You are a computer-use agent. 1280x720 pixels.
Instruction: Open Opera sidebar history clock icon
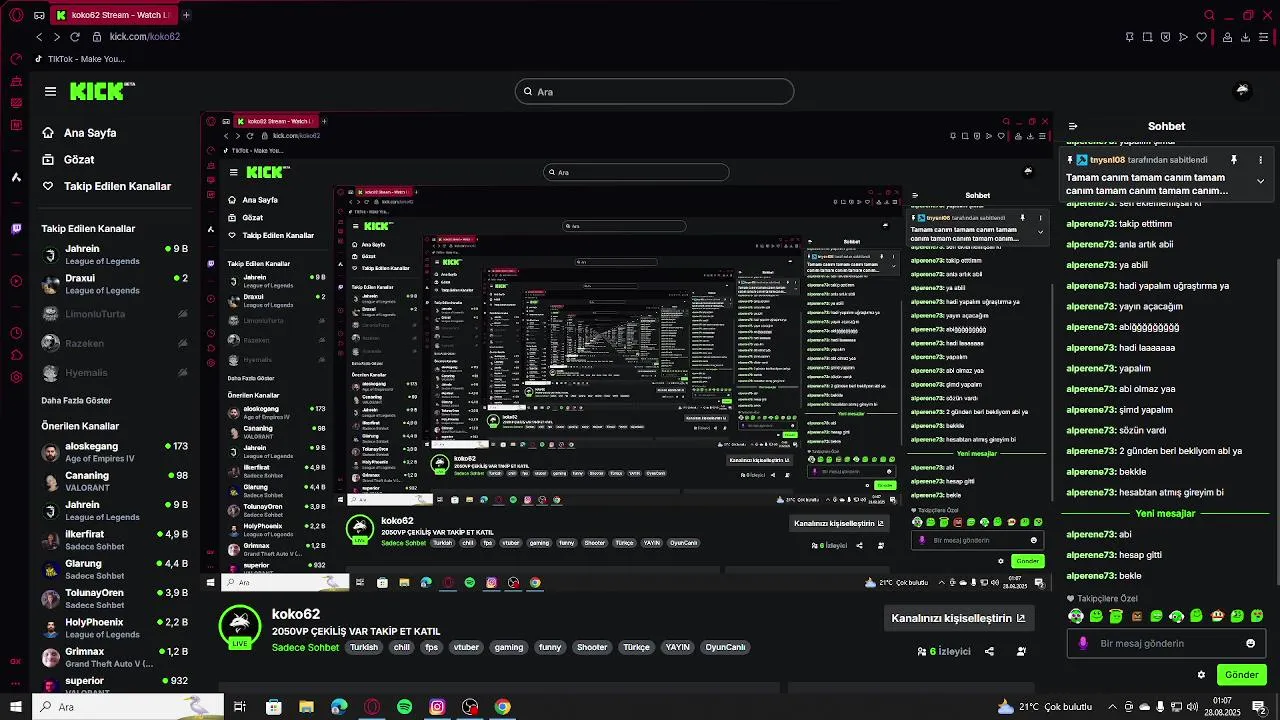(16, 333)
